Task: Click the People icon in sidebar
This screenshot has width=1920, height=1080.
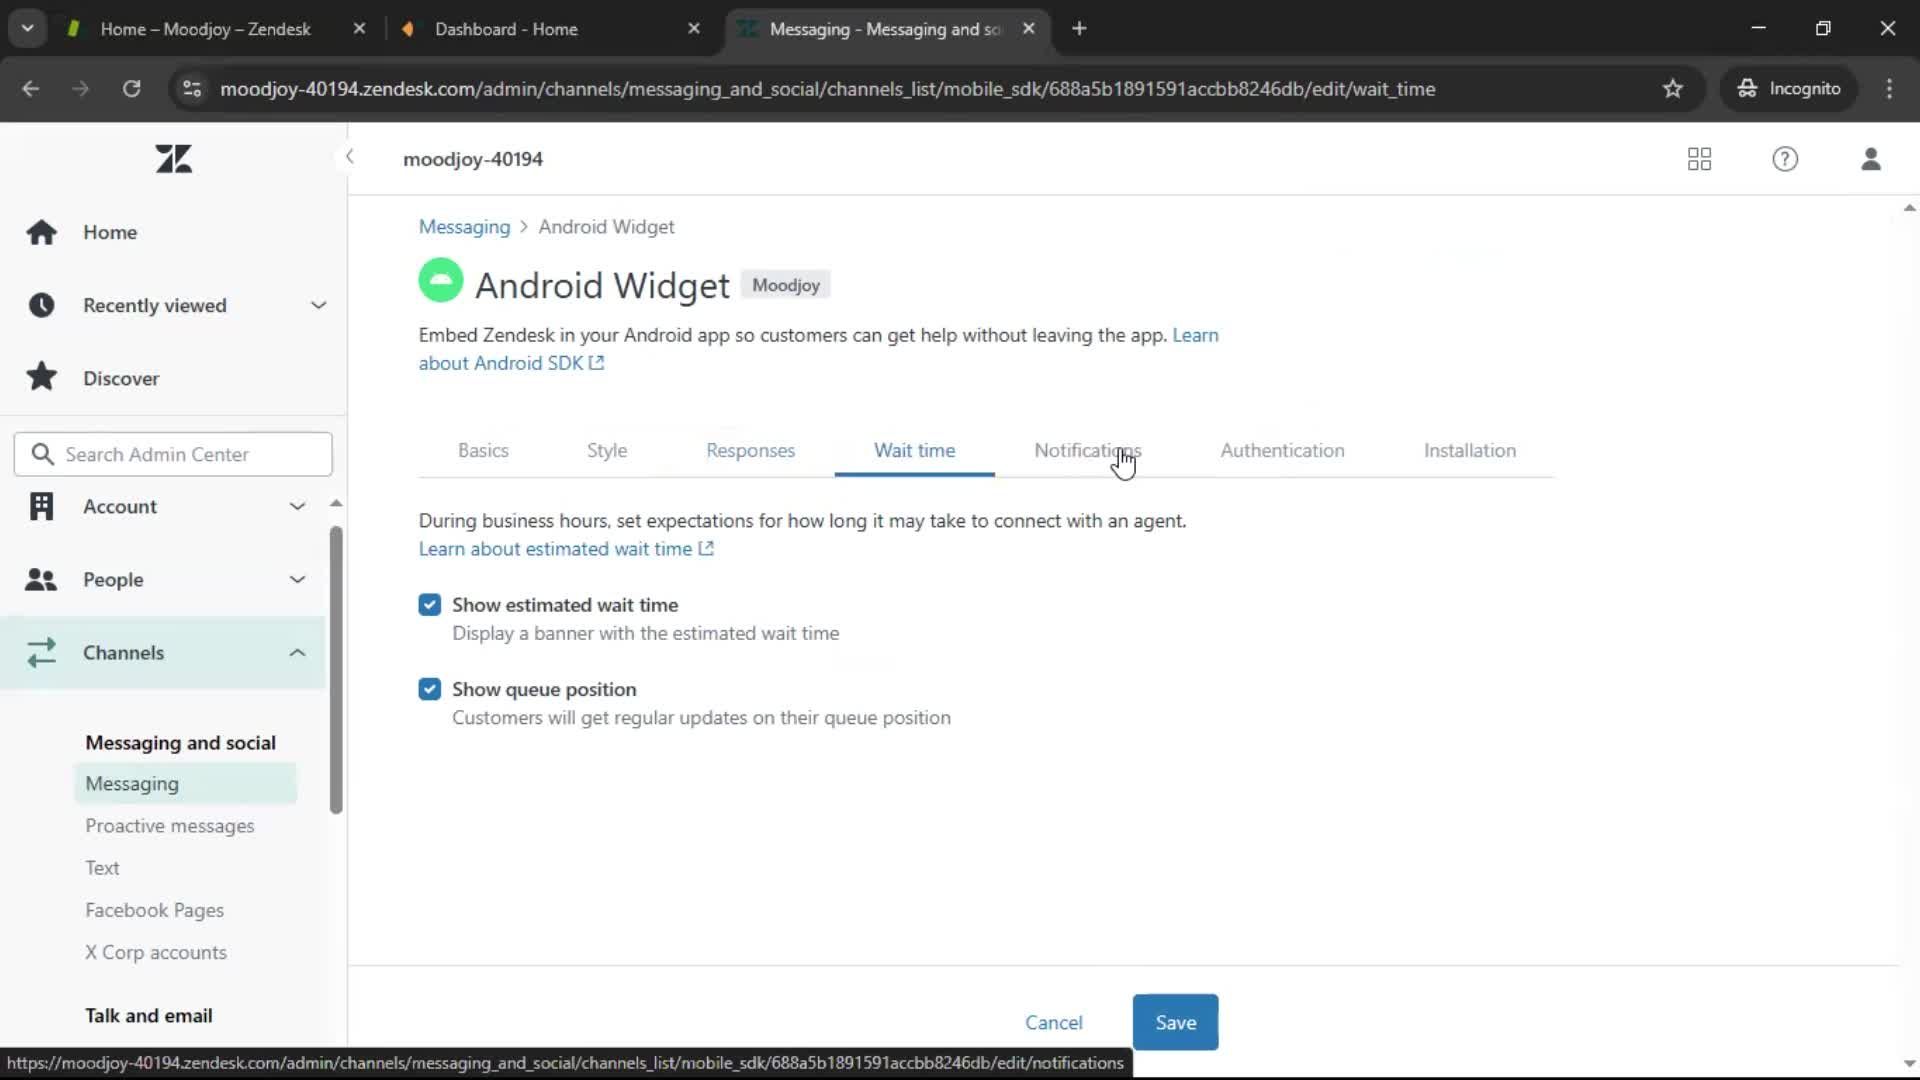Action: pyautogui.click(x=41, y=579)
